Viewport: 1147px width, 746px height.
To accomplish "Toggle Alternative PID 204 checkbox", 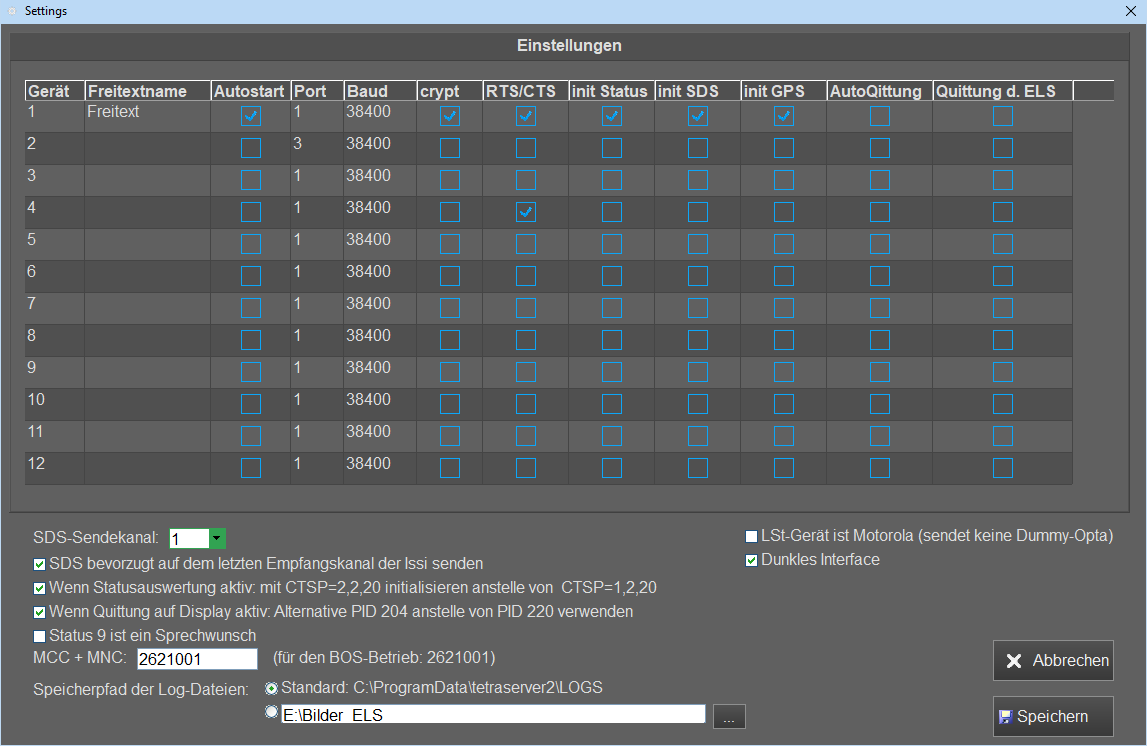I will (40, 612).
